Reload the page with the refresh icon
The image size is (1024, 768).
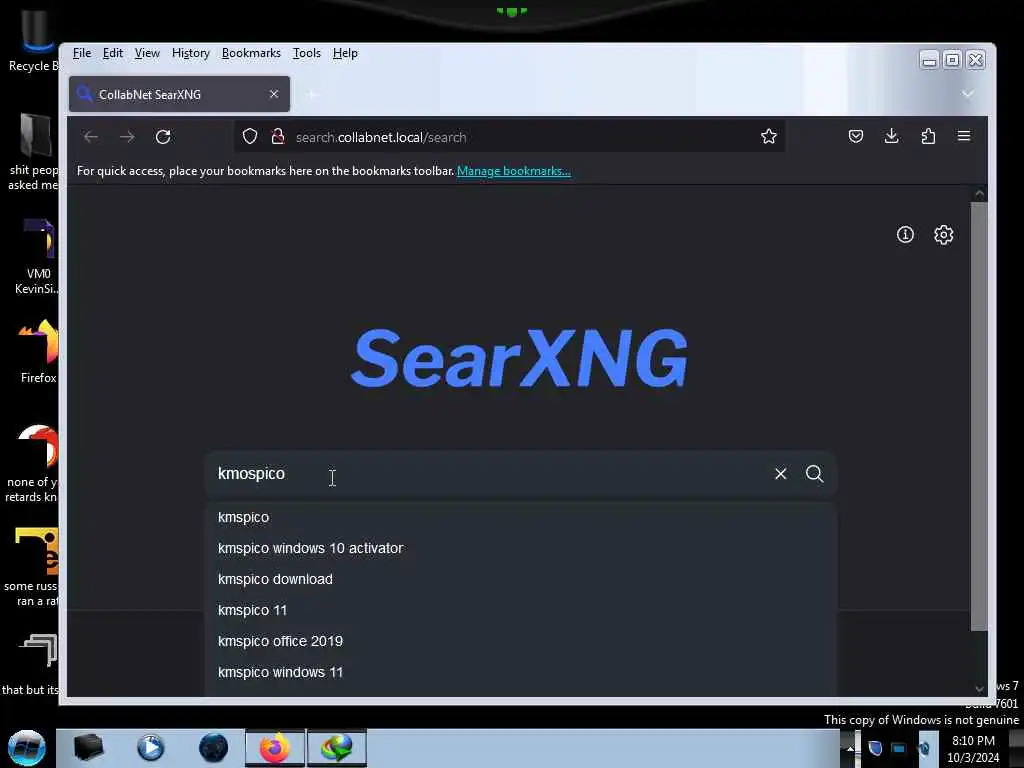point(163,137)
